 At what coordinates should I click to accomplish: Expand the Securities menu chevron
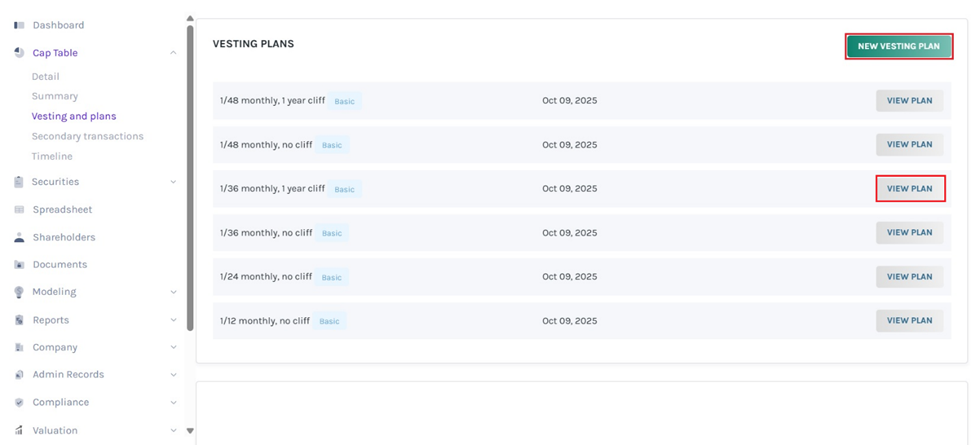(x=173, y=182)
